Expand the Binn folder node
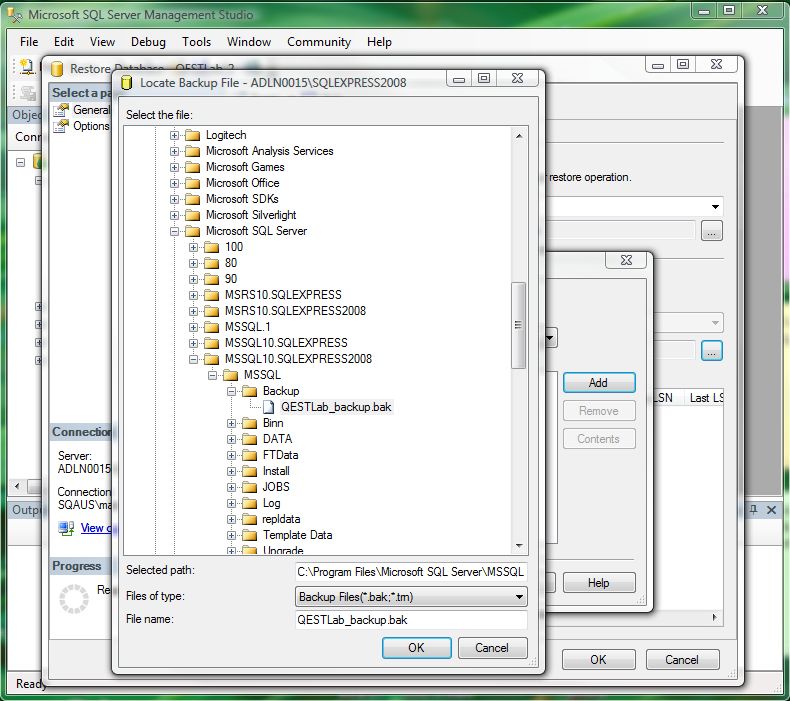 coord(232,423)
